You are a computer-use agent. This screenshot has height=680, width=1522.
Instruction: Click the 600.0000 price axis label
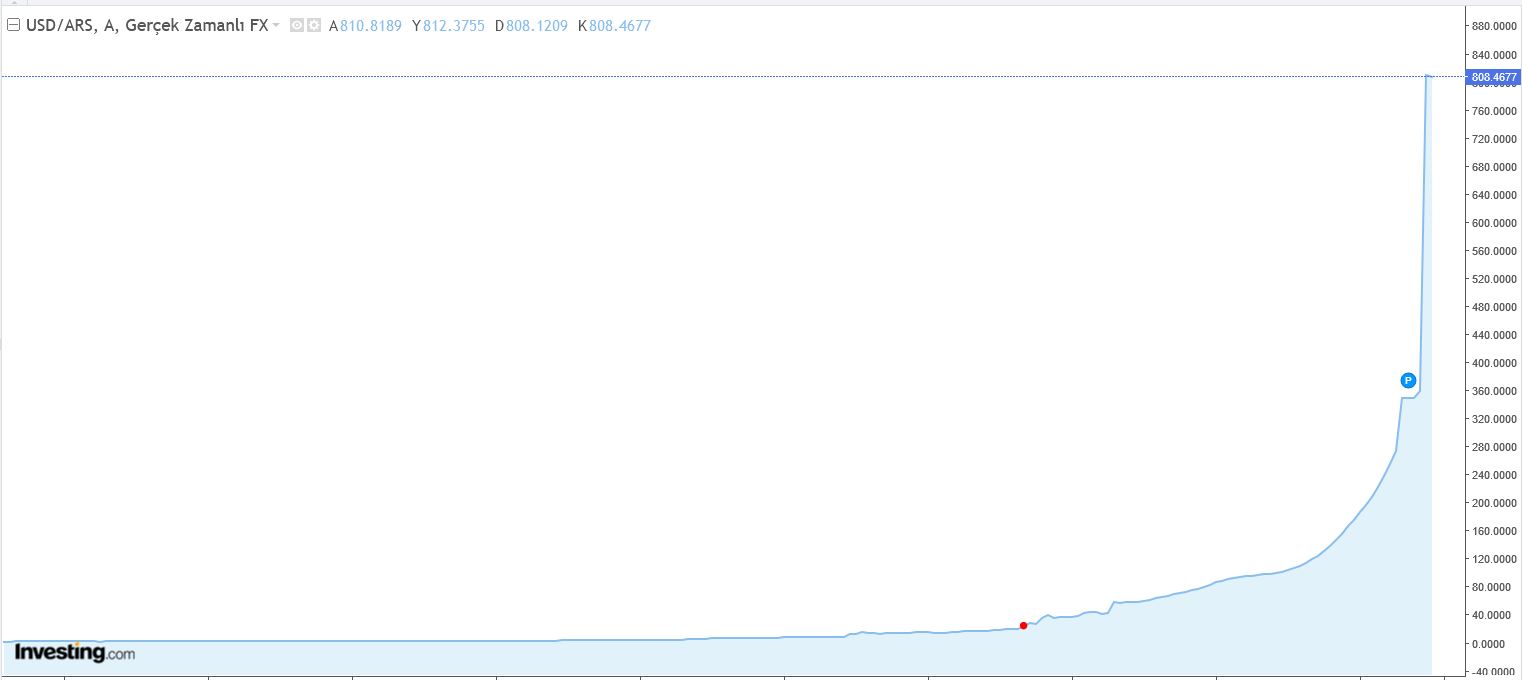point(1494,223)
